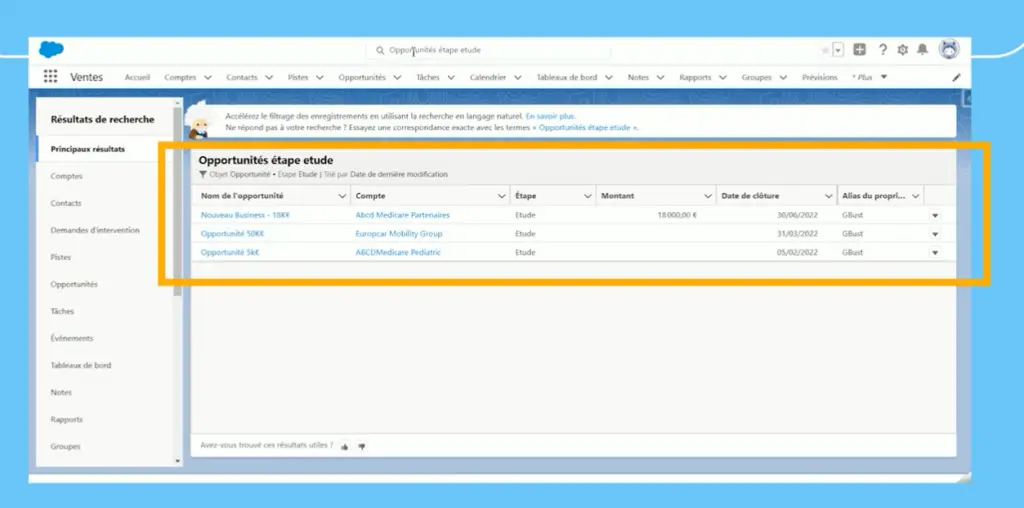This screenshot has height=508, width=1024.
Task: Open the Compte column menu chevron
Action: coord(502,196)
